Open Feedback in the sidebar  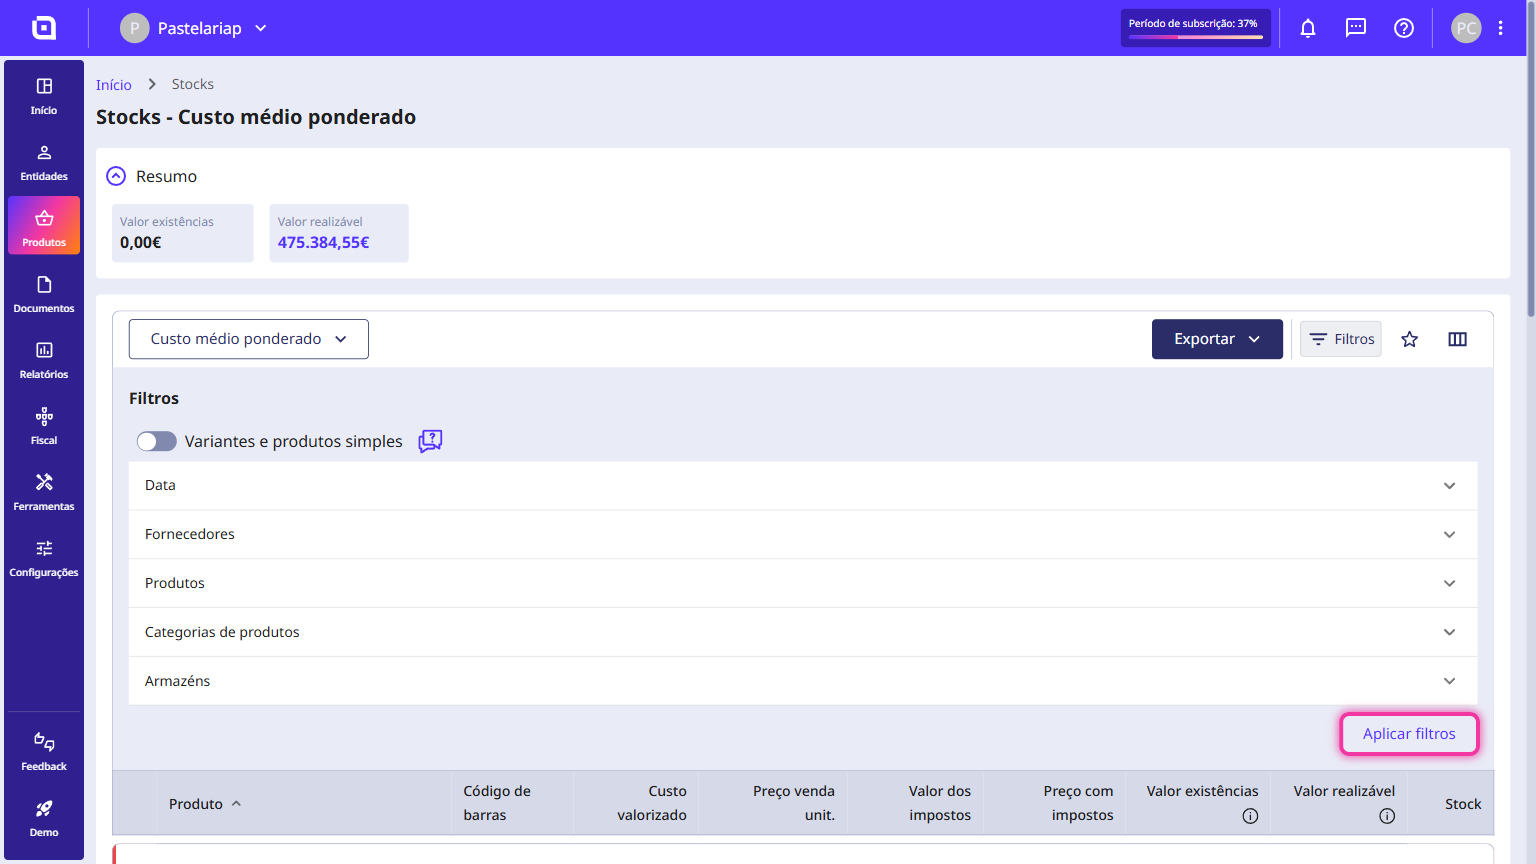click(x=44, y=753)
